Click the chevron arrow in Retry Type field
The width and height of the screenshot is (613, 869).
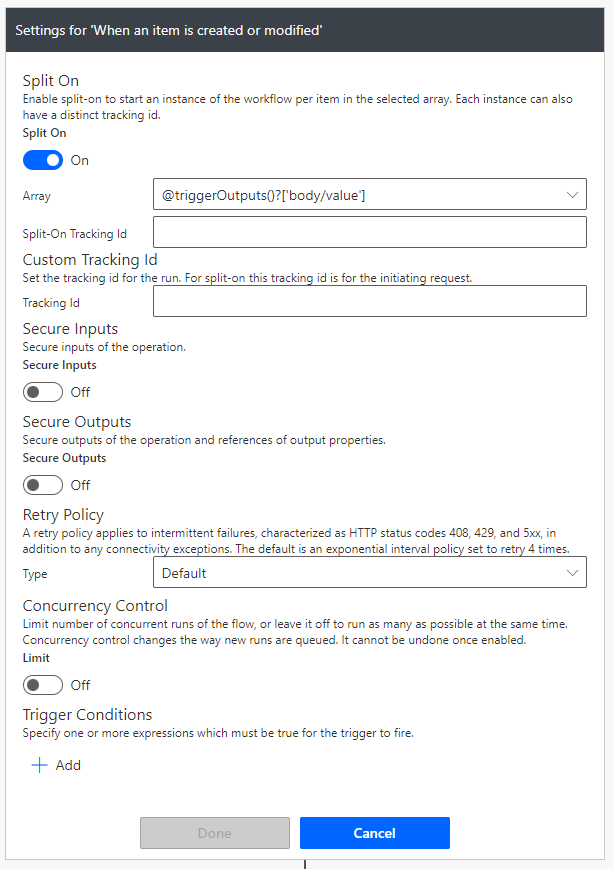(x=572, y=572)
